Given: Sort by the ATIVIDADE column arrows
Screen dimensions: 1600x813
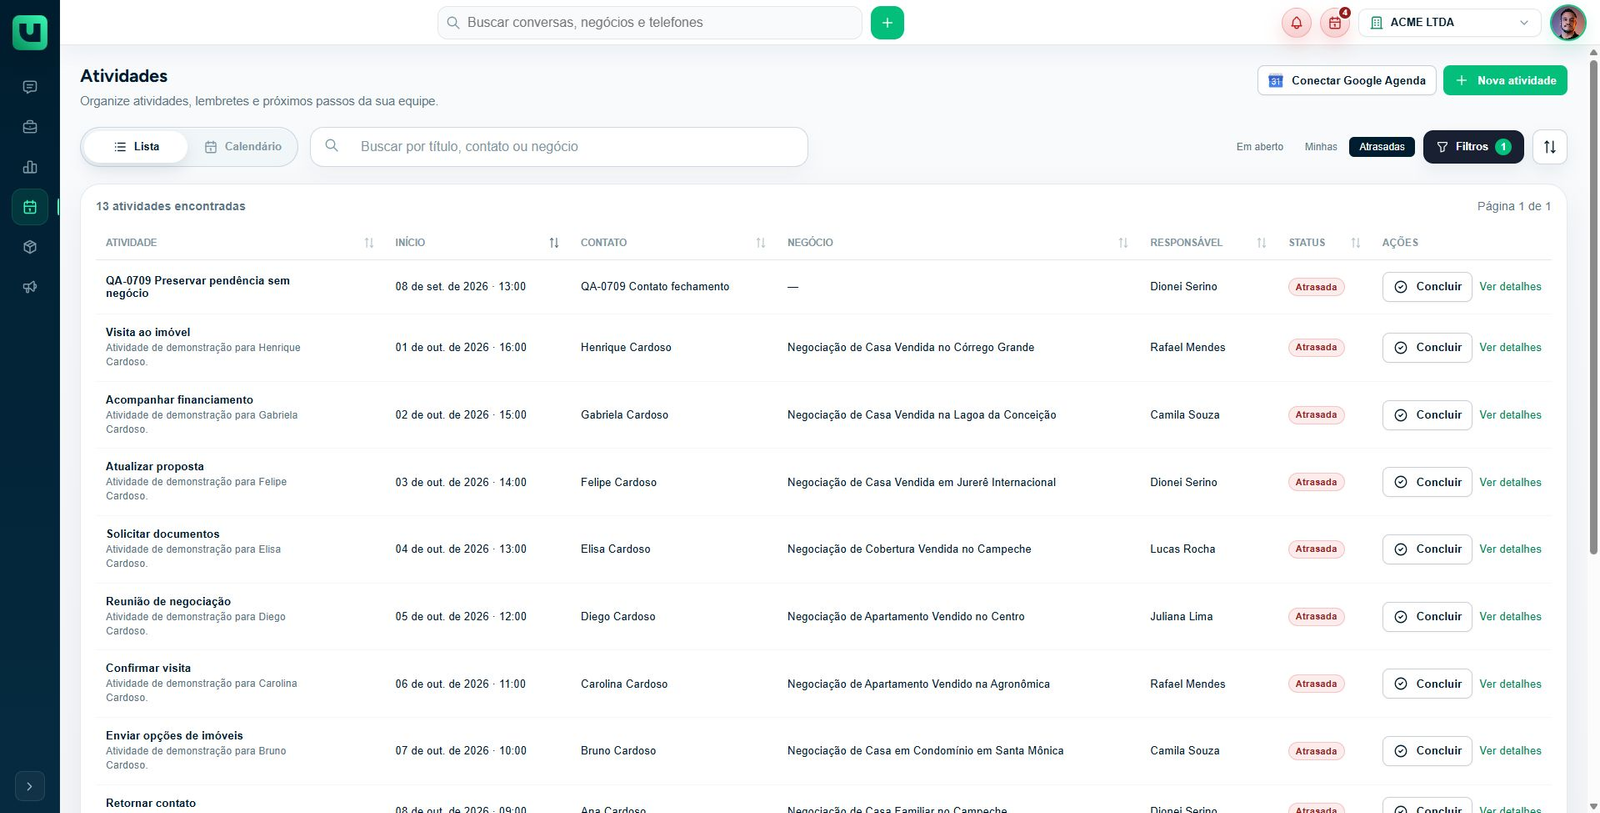Looking at the screenshot, I should click(x=369, y=243).
